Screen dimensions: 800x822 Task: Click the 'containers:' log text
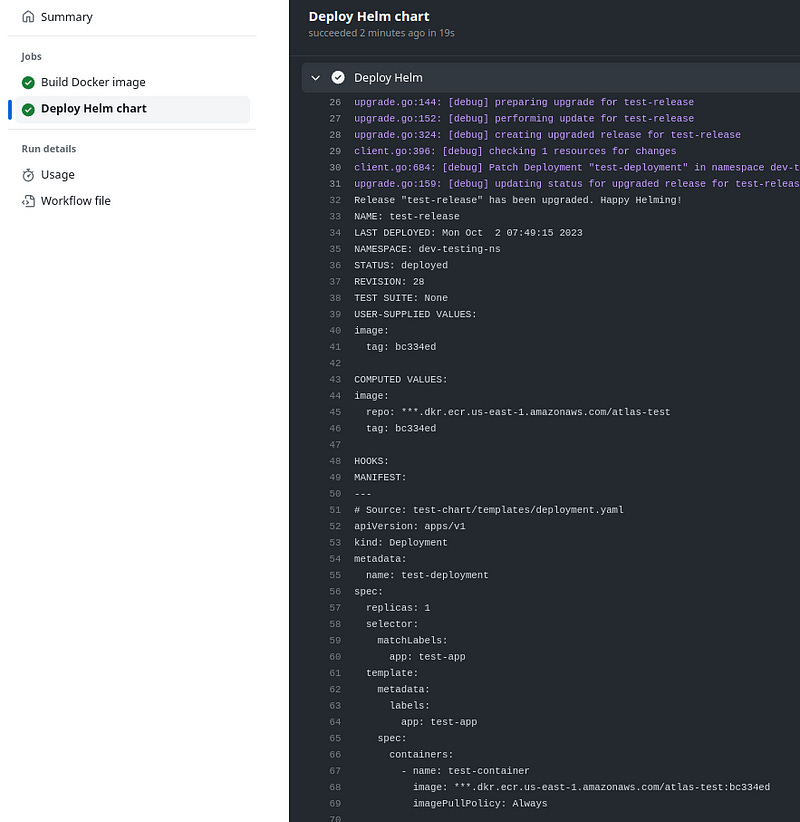click(x=421, y=755)
